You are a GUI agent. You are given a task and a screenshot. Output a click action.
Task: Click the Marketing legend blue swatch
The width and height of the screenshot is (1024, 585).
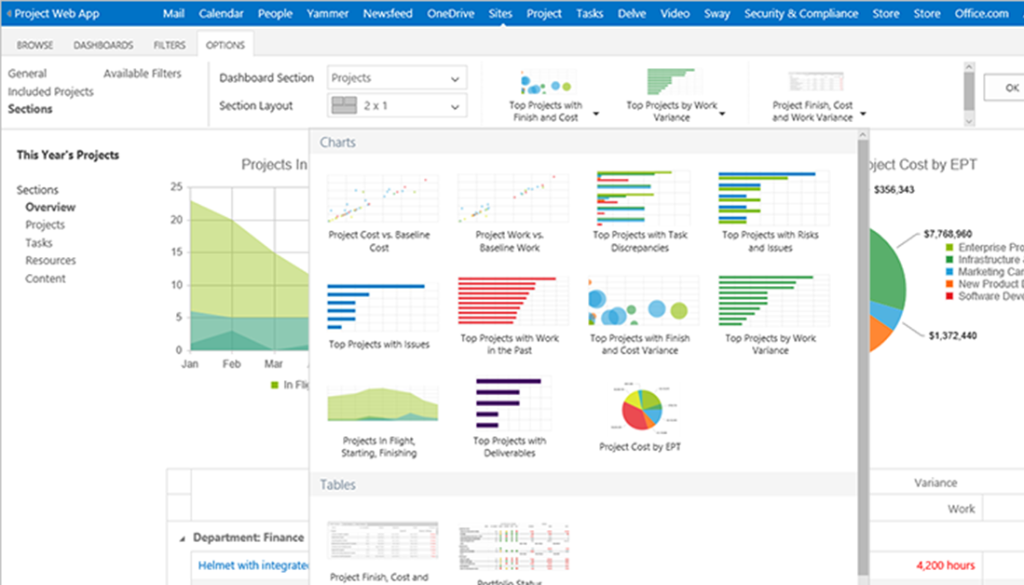[x=950, y=272]
